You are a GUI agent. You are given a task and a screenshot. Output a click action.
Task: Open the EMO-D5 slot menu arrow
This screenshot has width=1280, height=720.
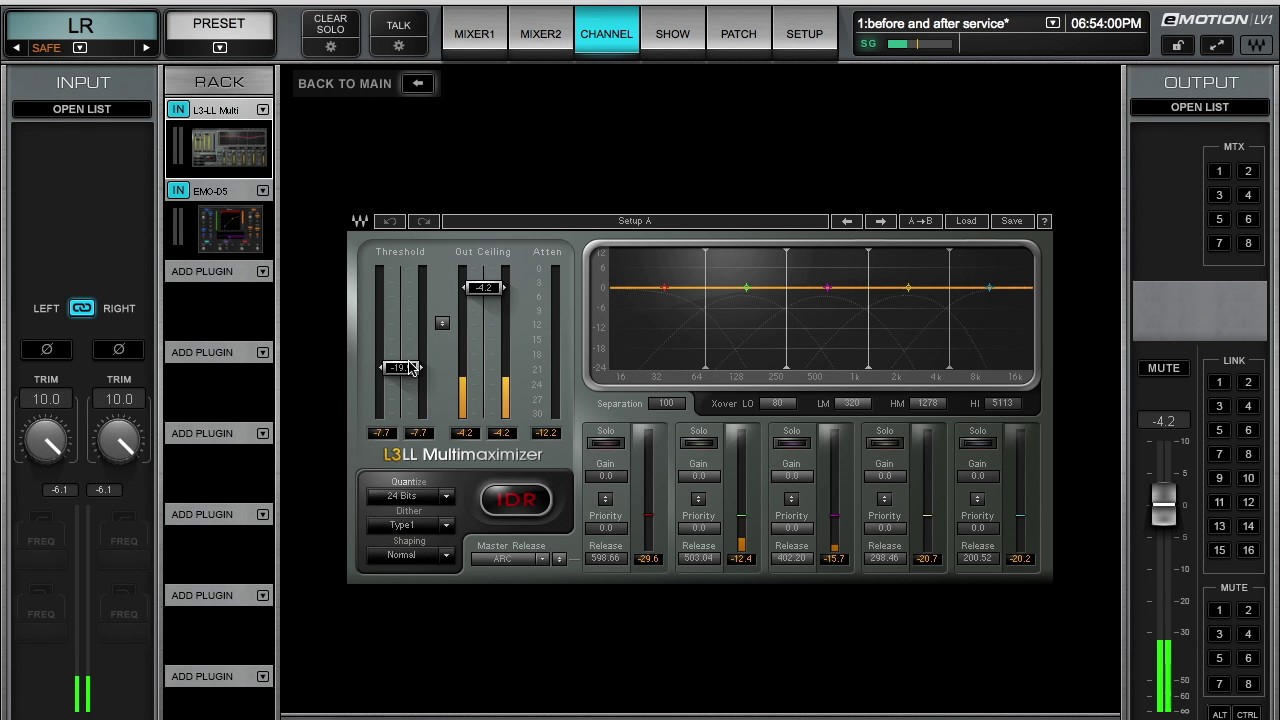pos(262,191)
